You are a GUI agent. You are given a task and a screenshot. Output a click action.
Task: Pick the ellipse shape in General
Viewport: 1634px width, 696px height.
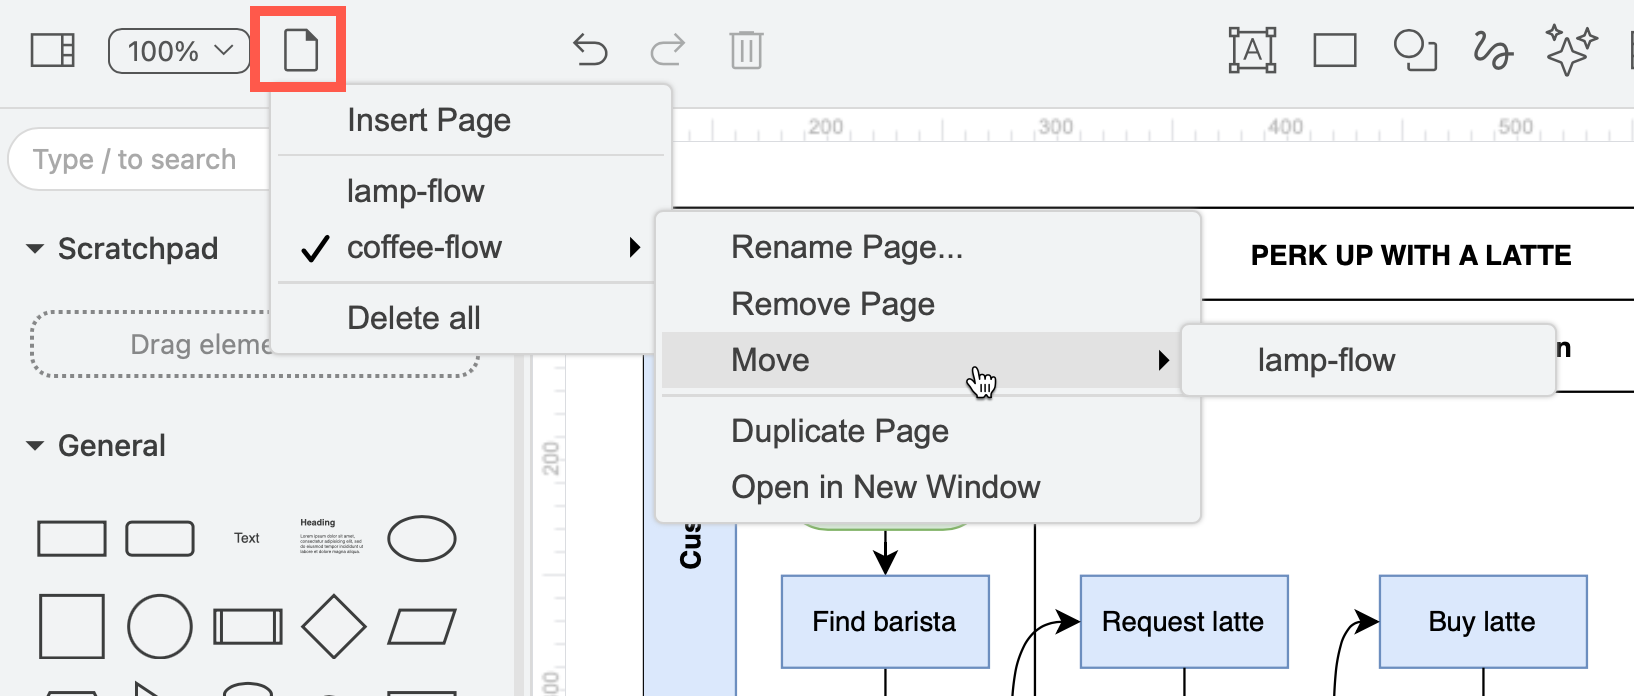(x=422, y=538)
